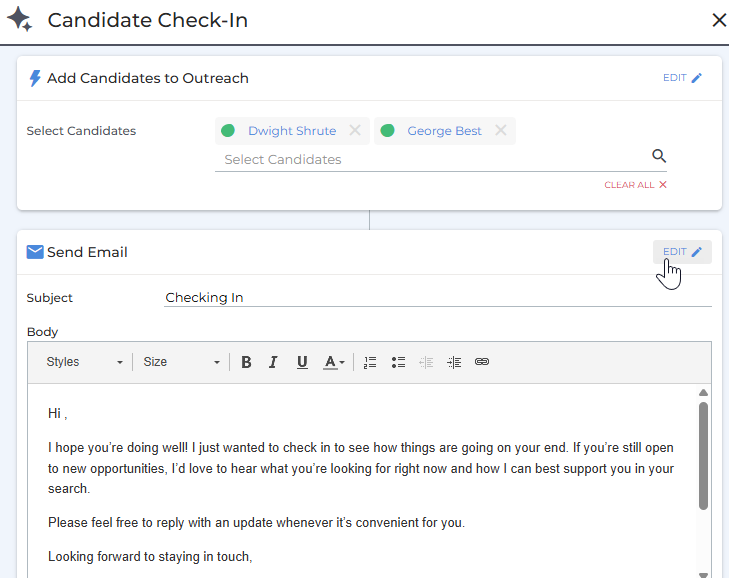Screen dimensions: 729x578
Task: Insert a numbered list
Action: (370, 362)
